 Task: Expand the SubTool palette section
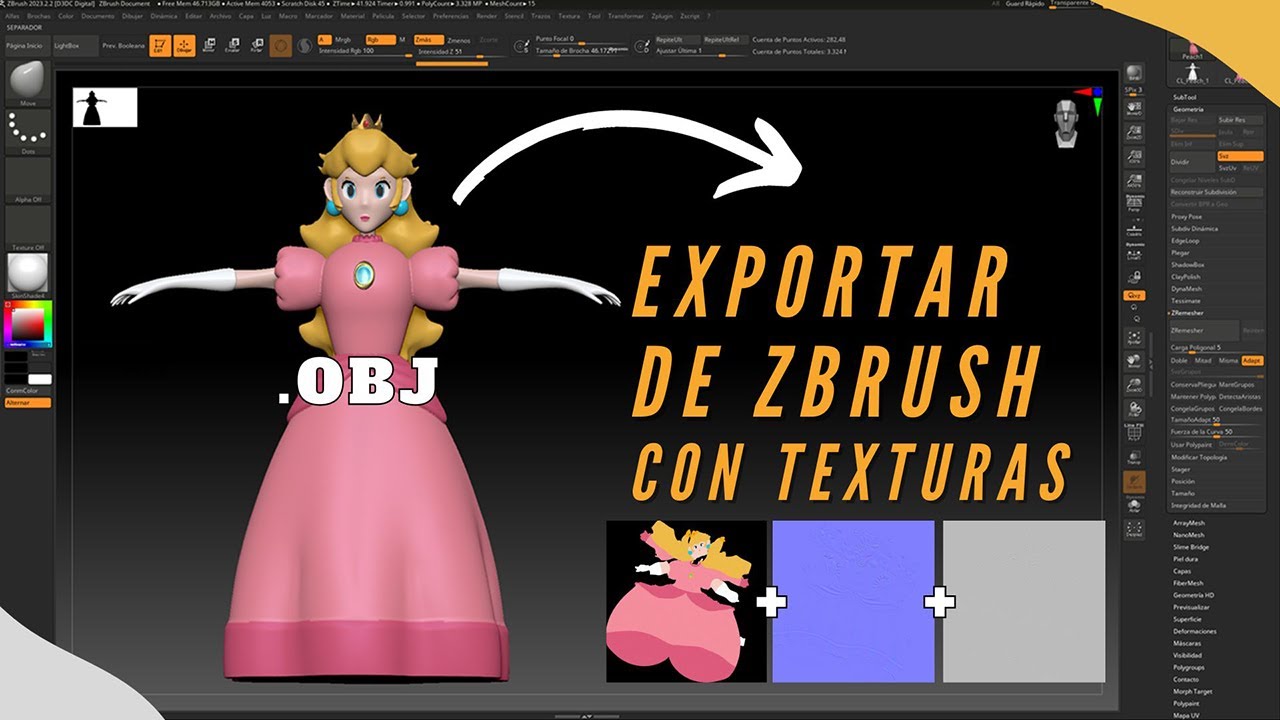coord(1184,97)
